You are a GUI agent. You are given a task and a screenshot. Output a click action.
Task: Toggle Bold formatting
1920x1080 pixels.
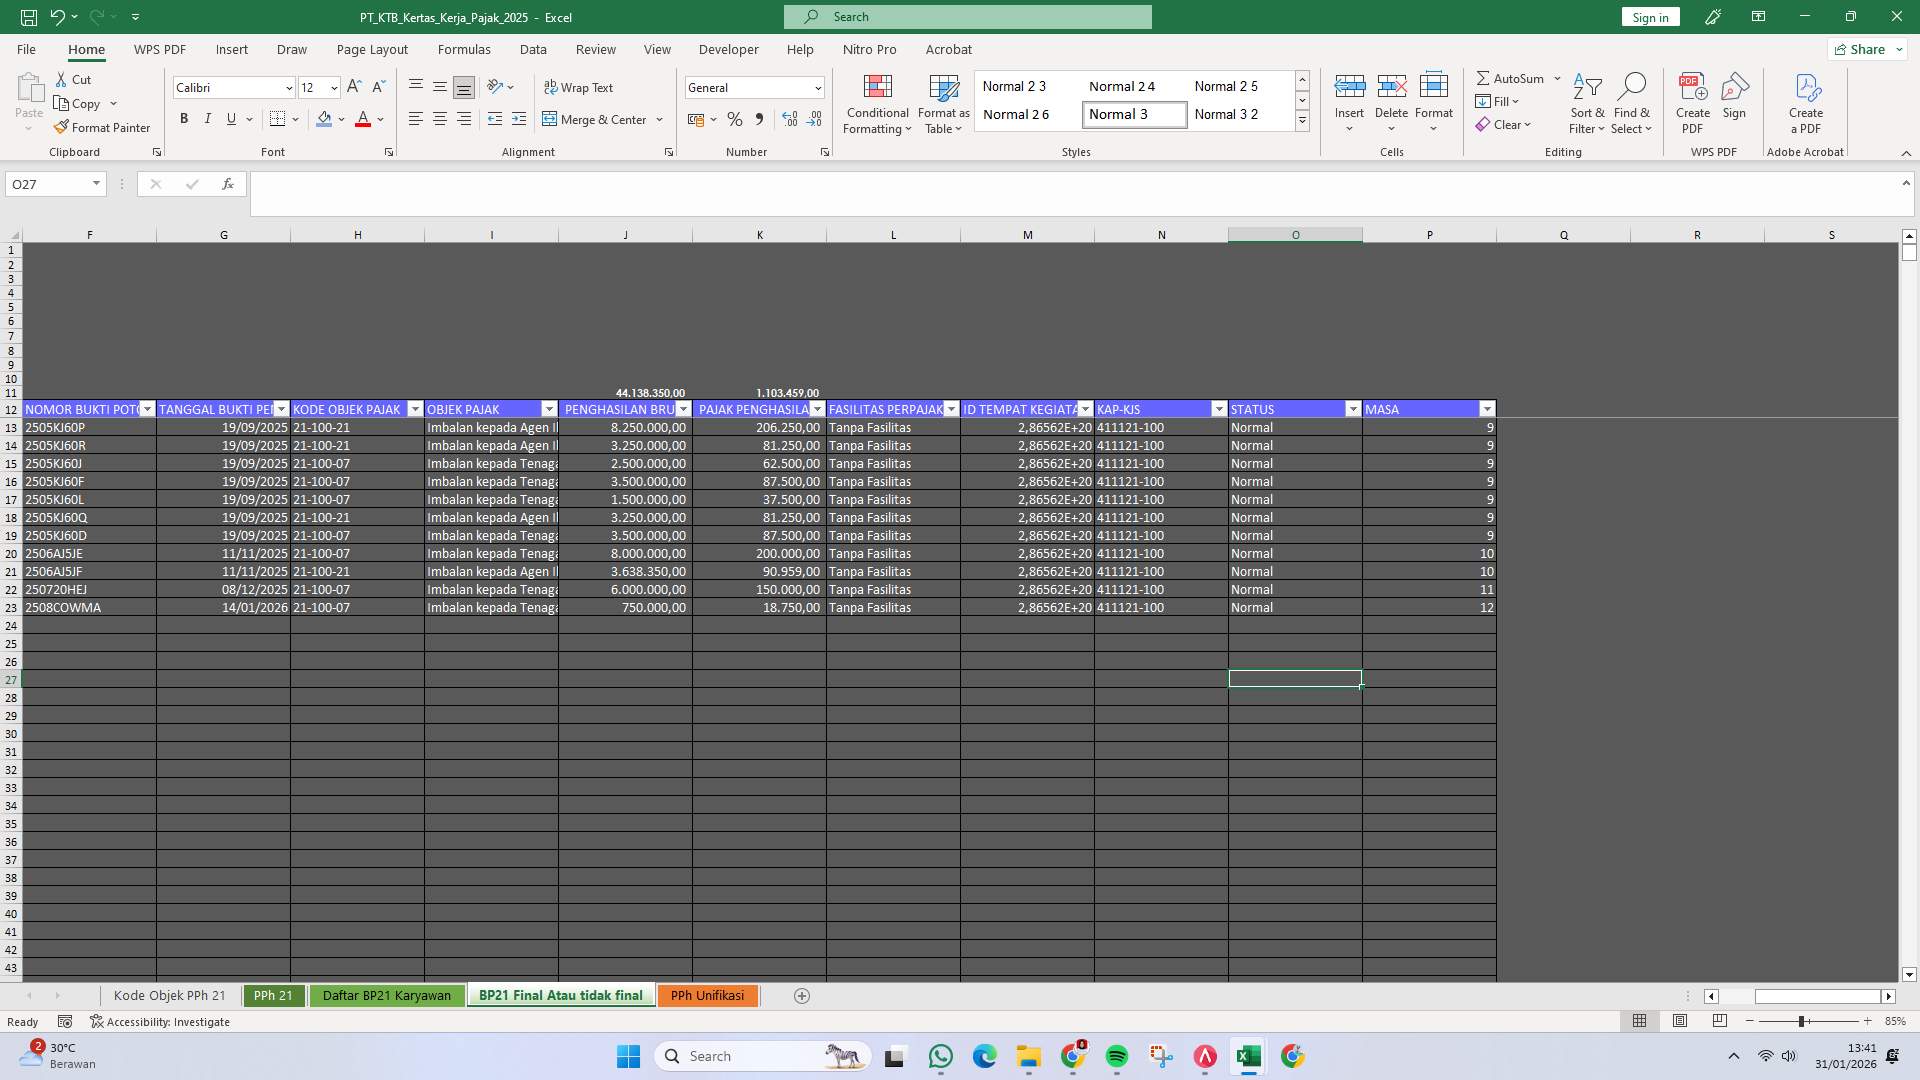click(x=184, y=119)
